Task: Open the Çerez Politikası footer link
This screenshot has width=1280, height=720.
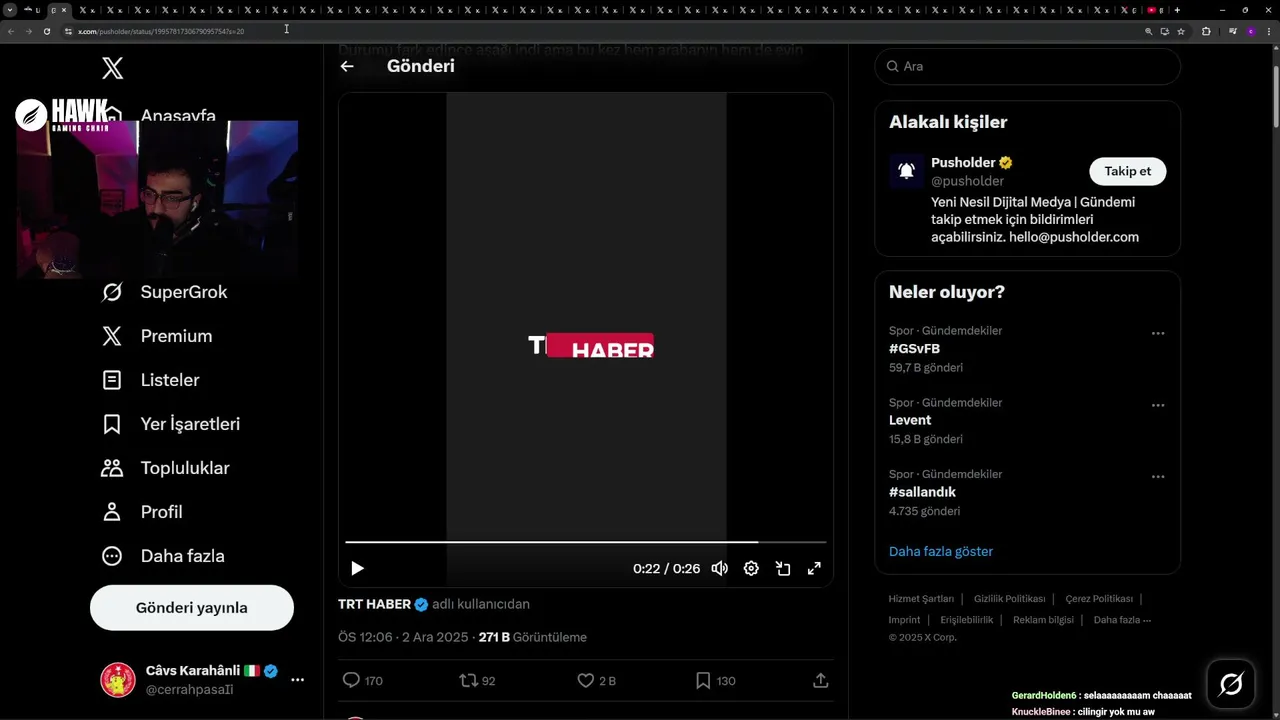Action: (1099, 599)
